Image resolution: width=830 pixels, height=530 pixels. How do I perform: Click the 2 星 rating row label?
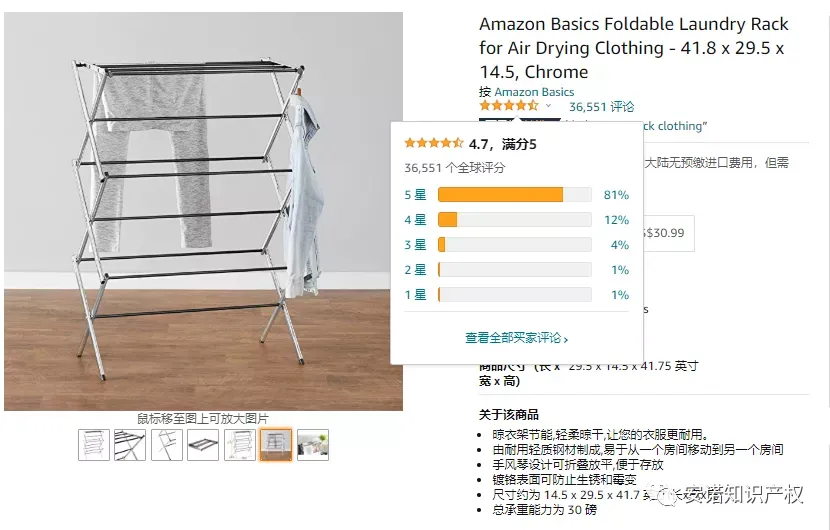pyautogui.click(x=415, y=270)
